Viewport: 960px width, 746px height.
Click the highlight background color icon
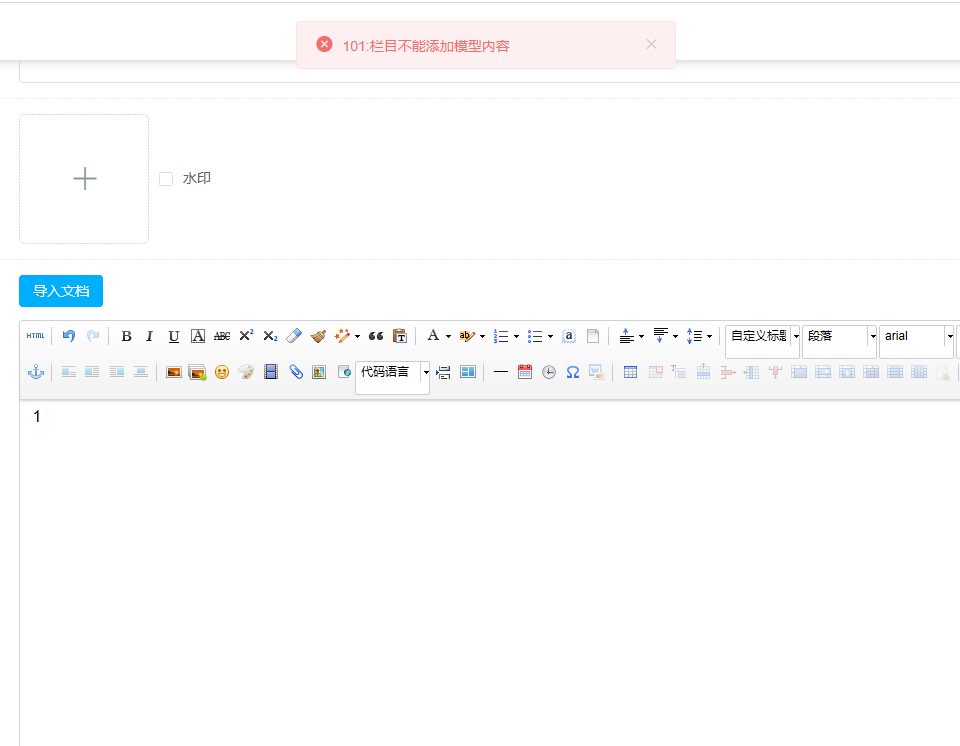467,336
